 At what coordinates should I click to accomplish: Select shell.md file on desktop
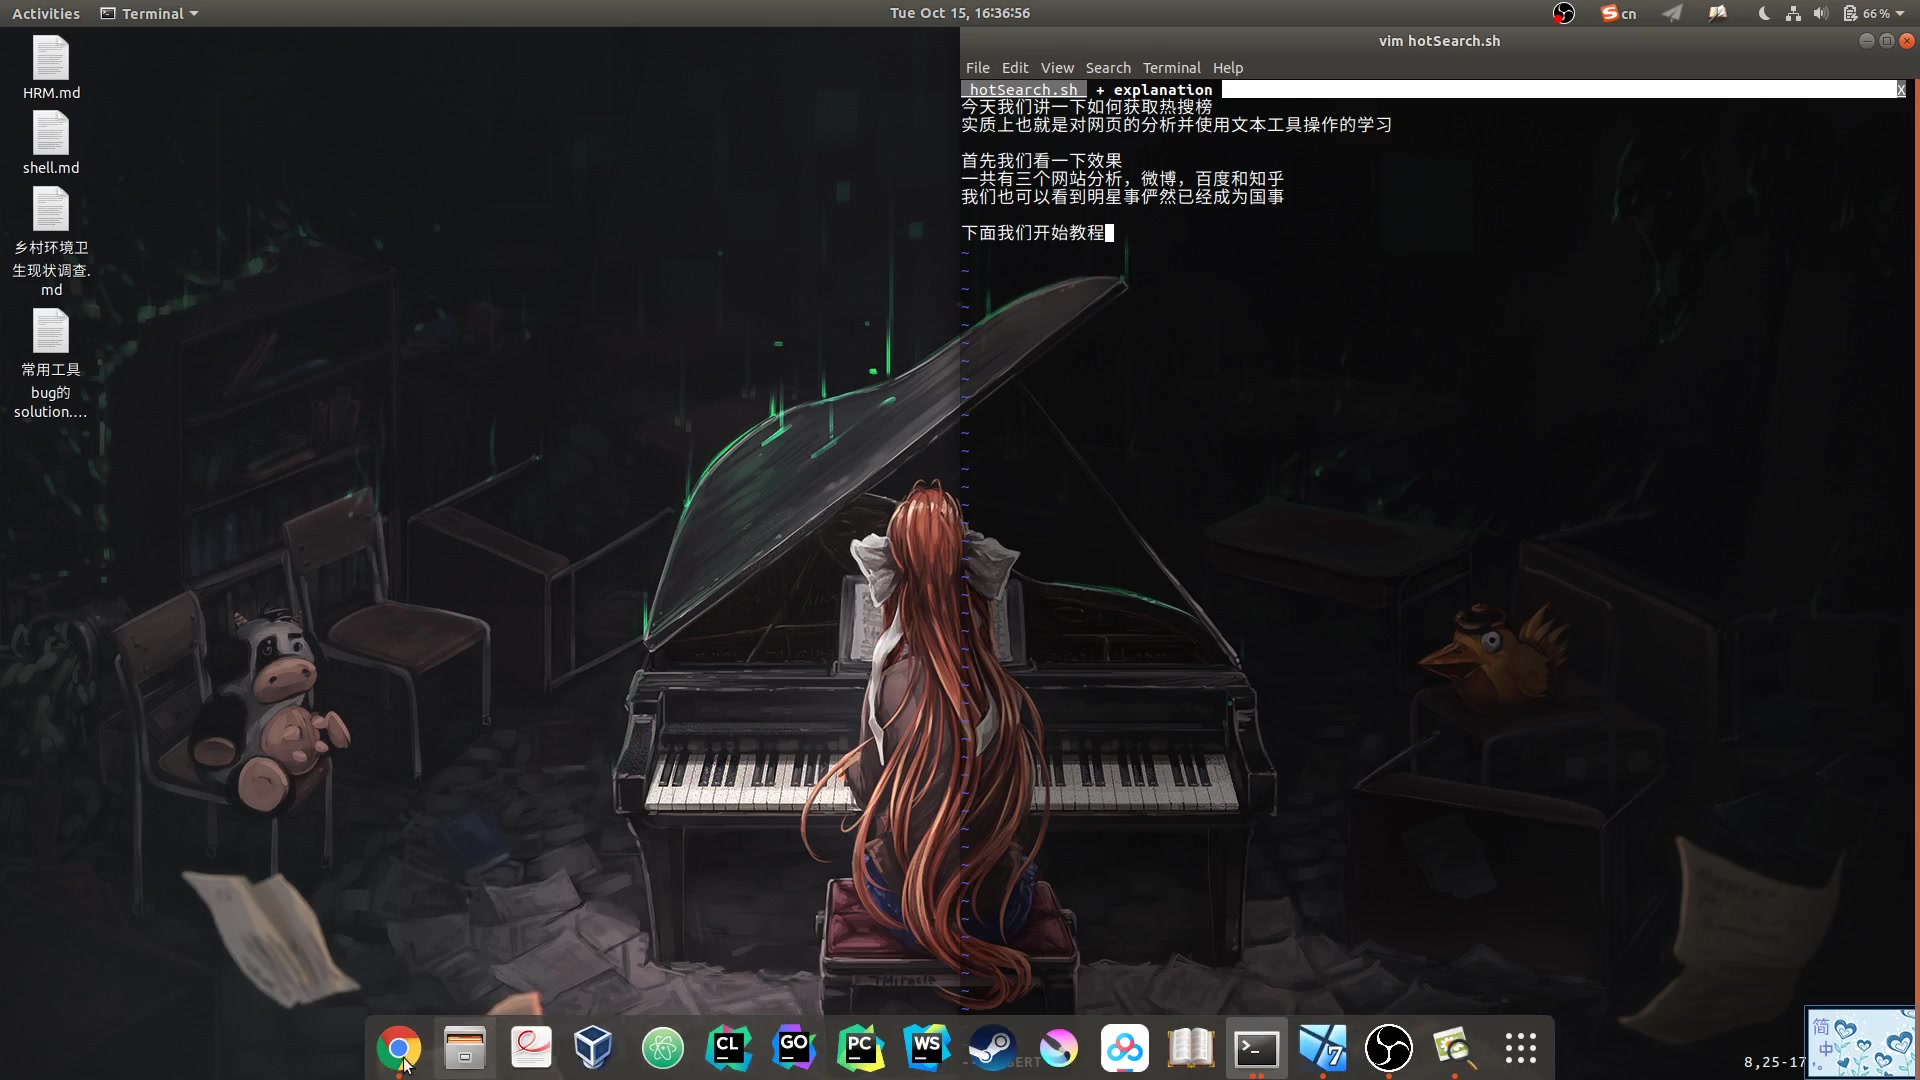(x=51, y=142)
